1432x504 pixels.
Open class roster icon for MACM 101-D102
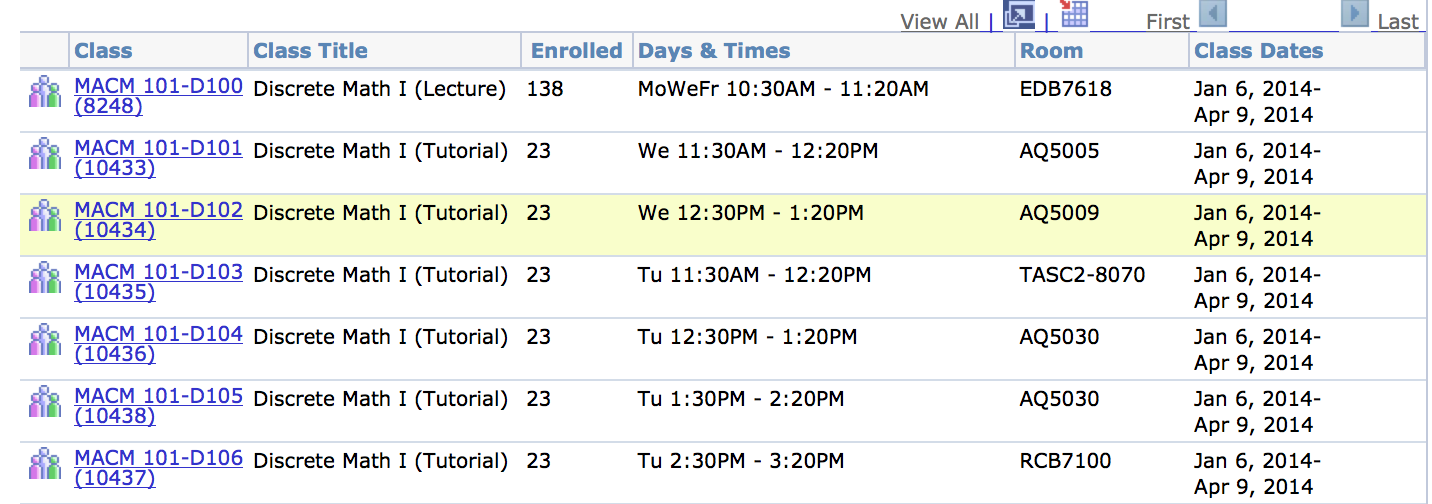click(45, 216)
